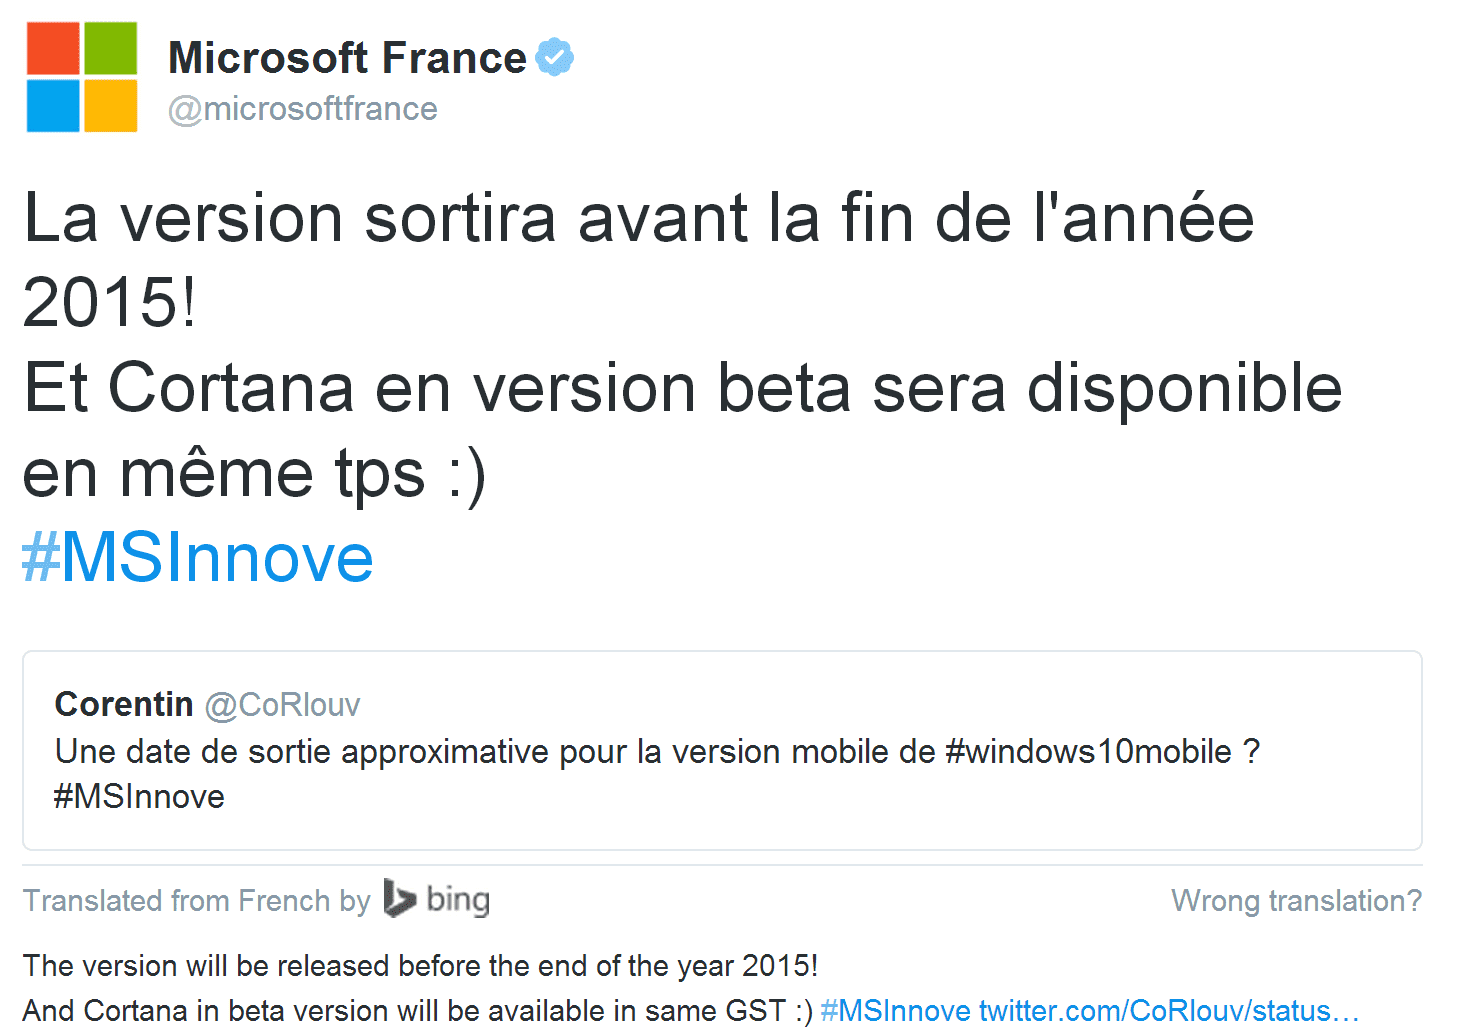Click the translated English tweet text
The width and height of the screenshot is (1483, 1033).
pos(420,987)
